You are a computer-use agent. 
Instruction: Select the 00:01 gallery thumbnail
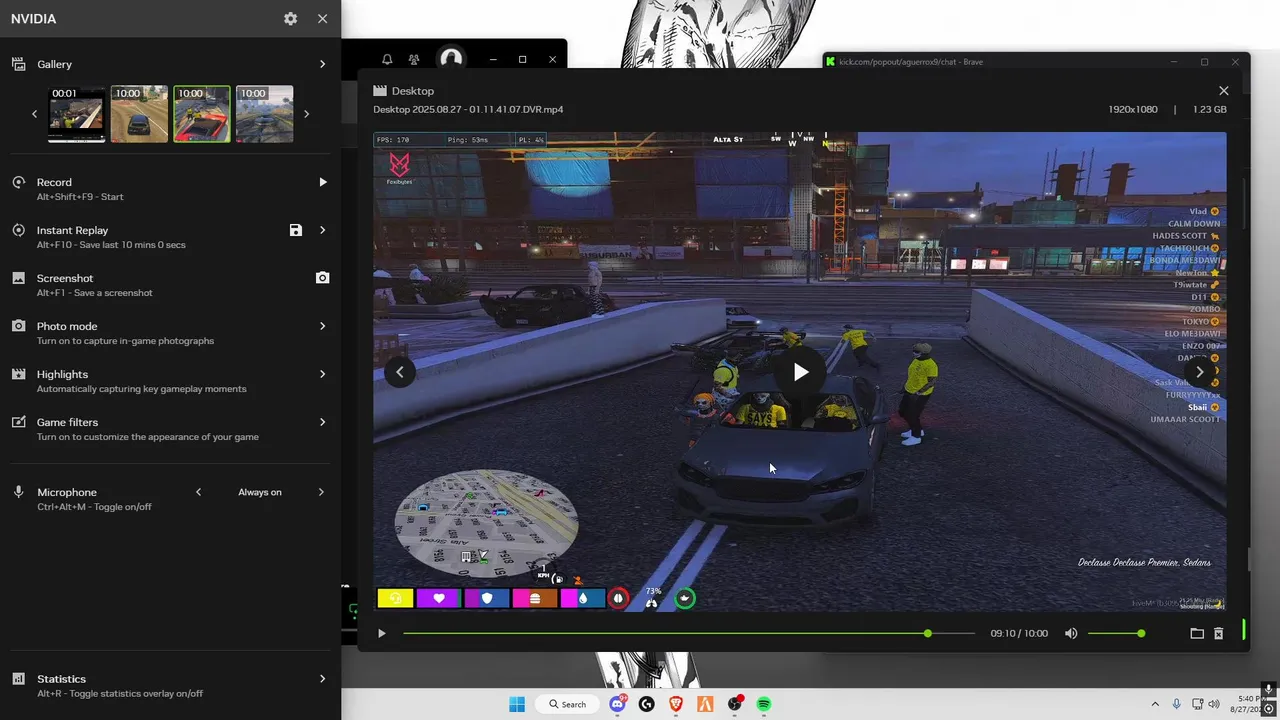[x=77, y=114]
